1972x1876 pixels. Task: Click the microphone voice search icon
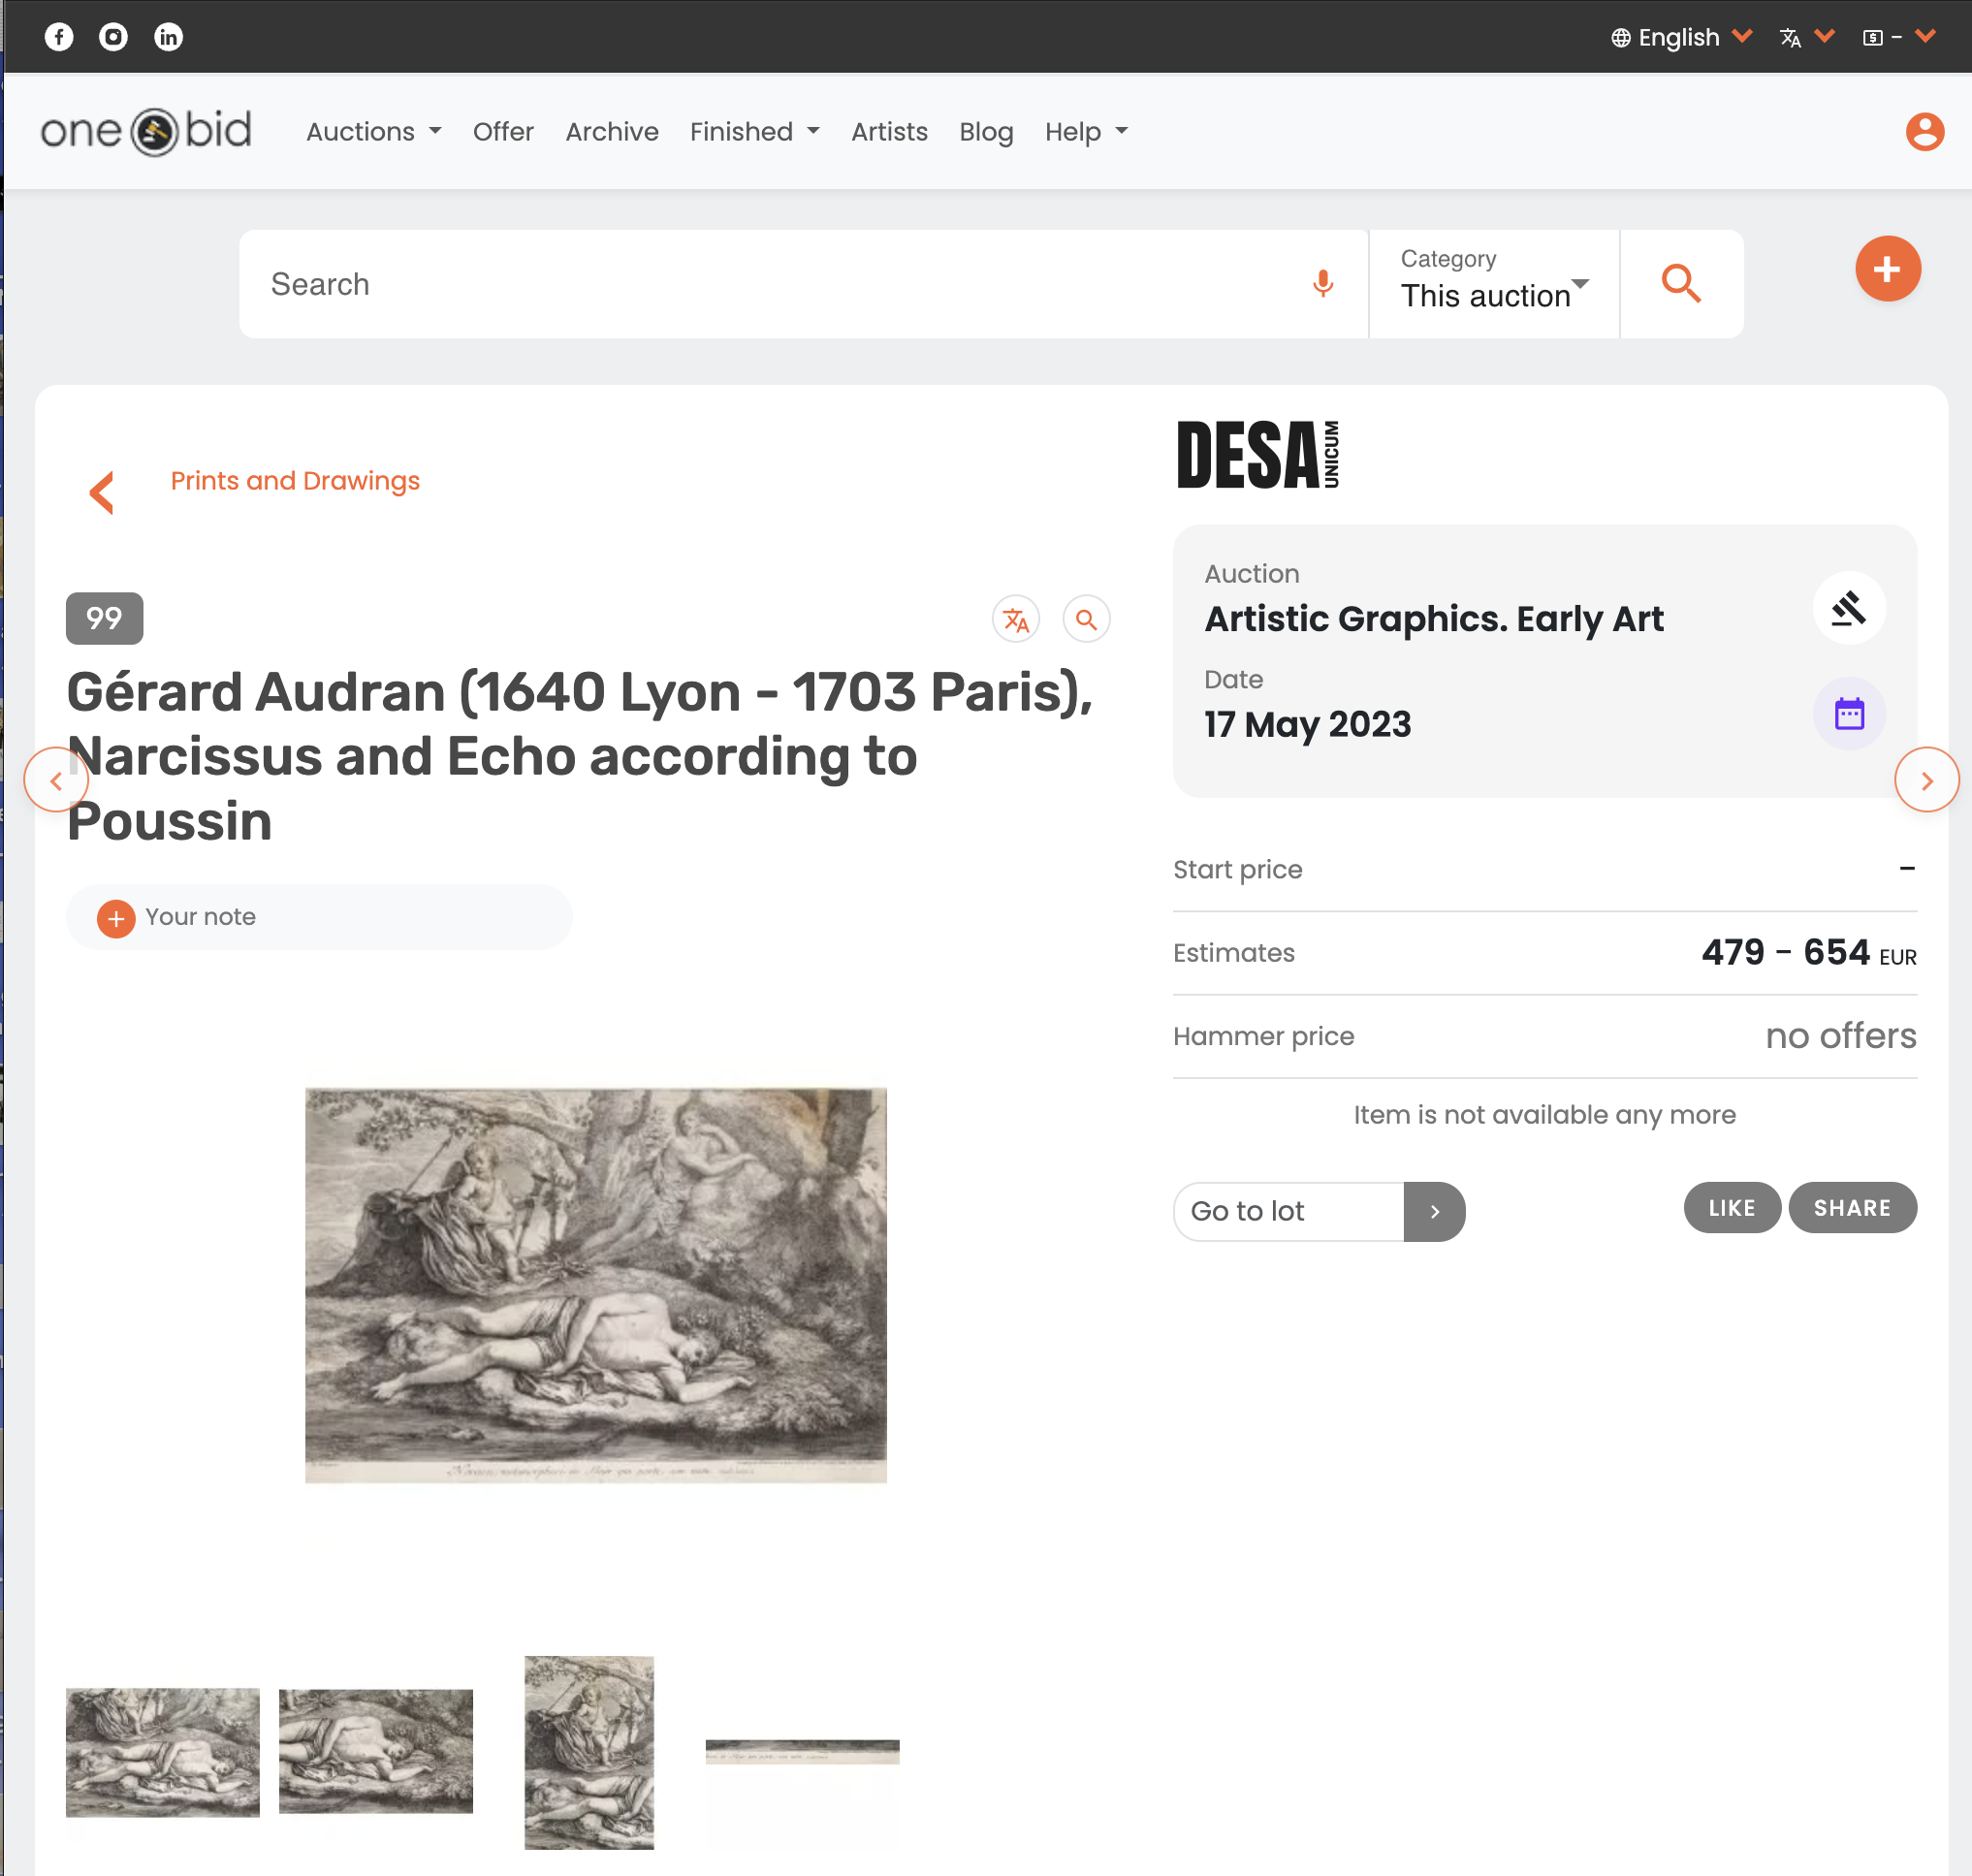[1322, 284]
